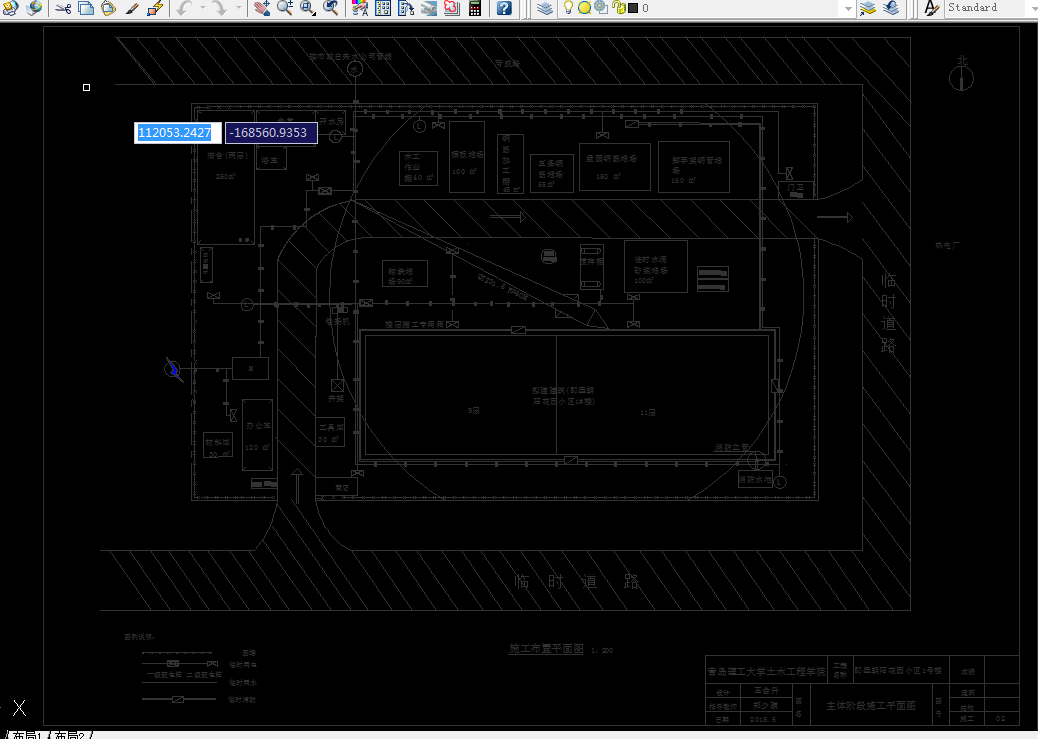Click the Help question mark icon
This screenshot has height=739, width=1038.
[504, 8]
